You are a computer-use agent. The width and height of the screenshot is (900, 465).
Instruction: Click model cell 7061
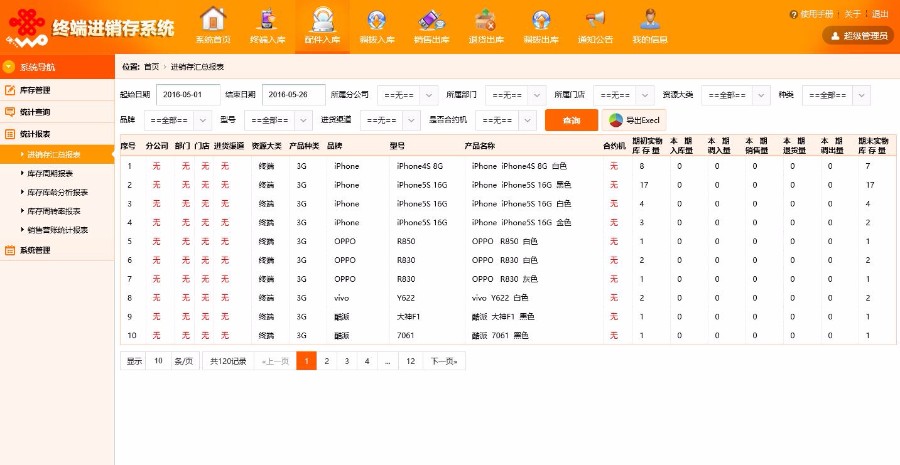click(405, 336)
